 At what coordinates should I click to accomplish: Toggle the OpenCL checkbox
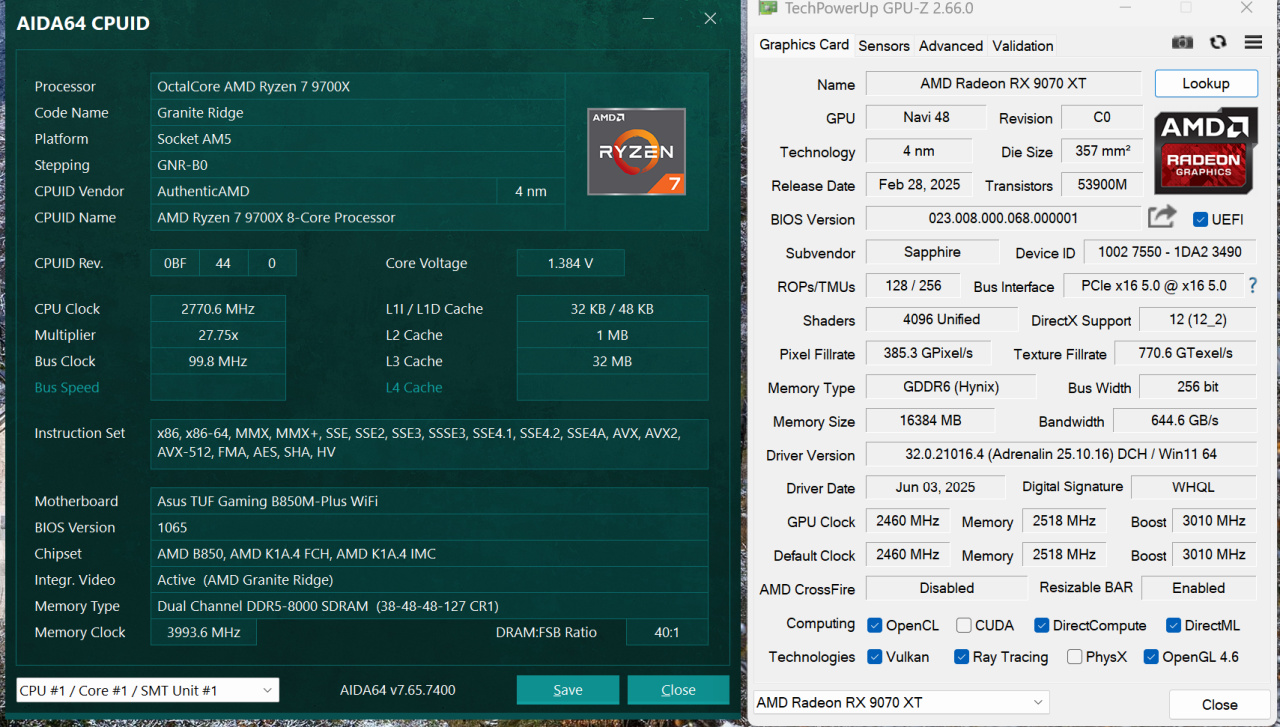875,625
